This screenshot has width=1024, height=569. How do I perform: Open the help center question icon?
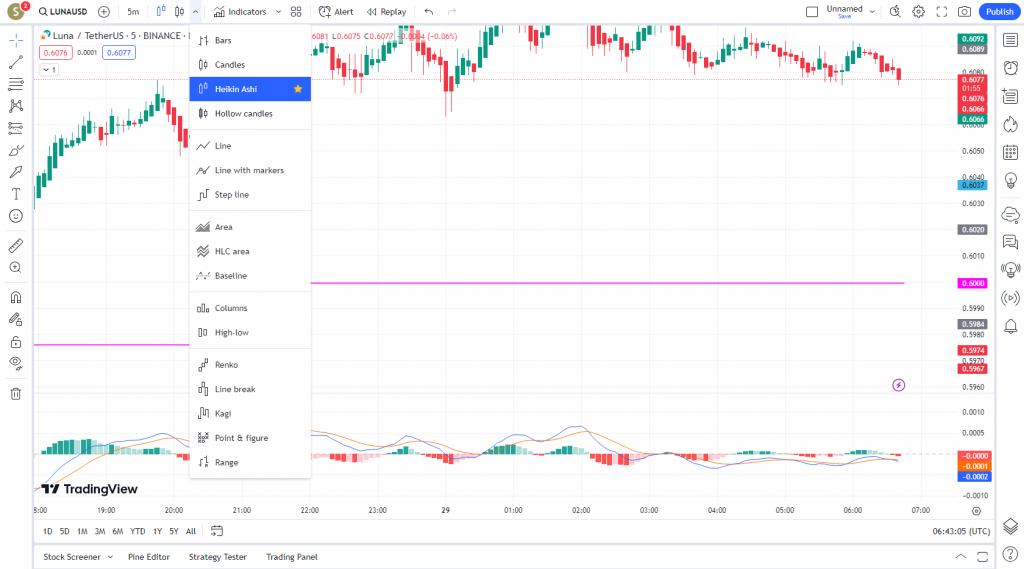pyautogui.click(x=1010, y=554)
